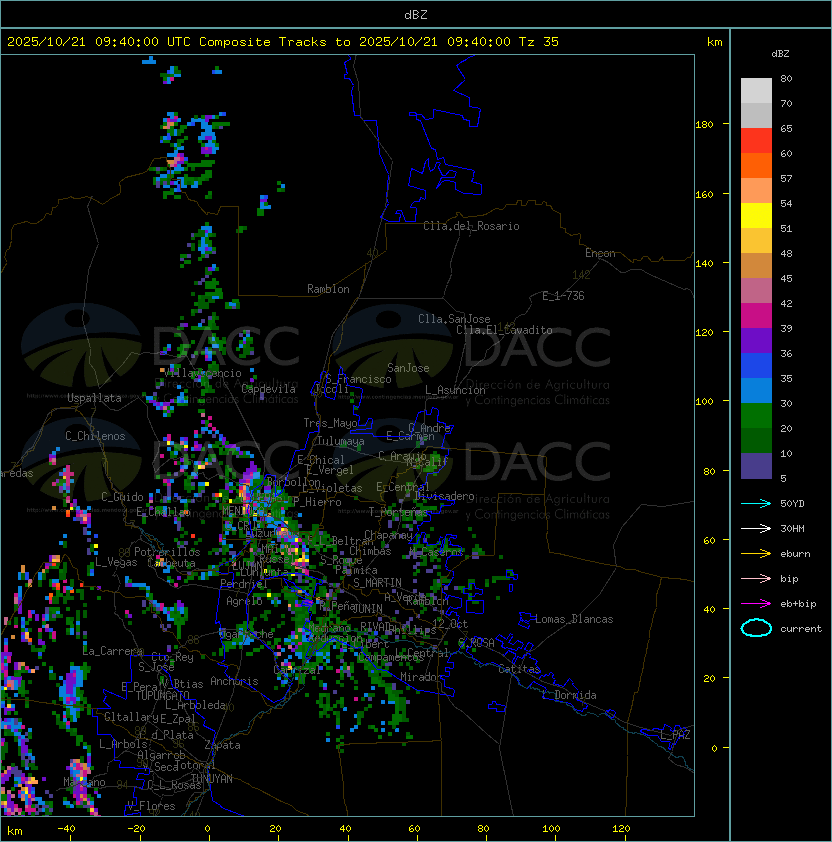Click the magenta eb+bip arrow icon
This screenshot has width=832, height=842.
point(756,604)
